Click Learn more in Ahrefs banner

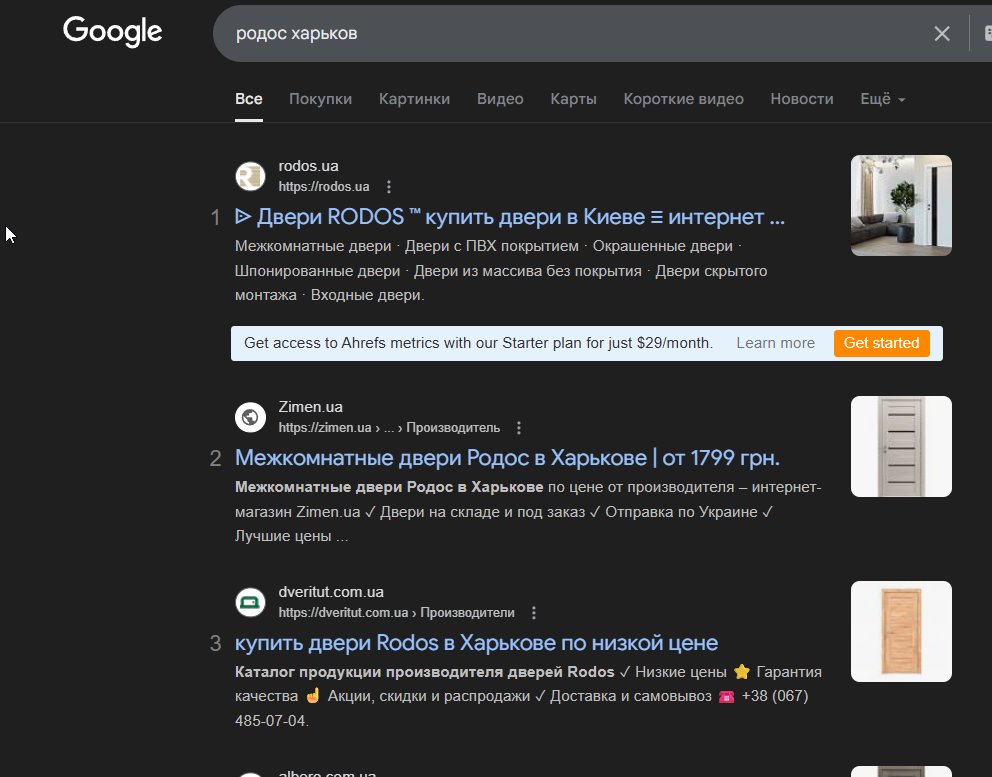[775, 343]
